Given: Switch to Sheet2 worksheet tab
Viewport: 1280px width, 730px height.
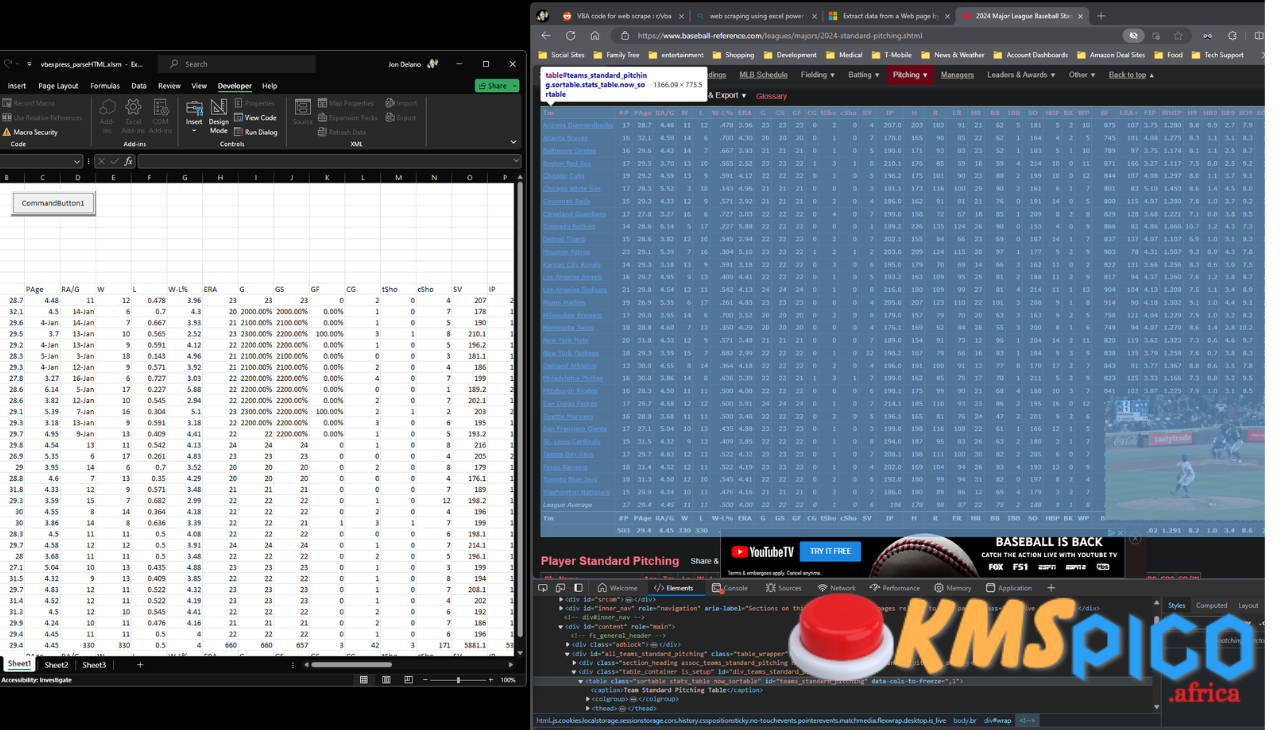Looking at the screenshot, I should click(57, 665).
